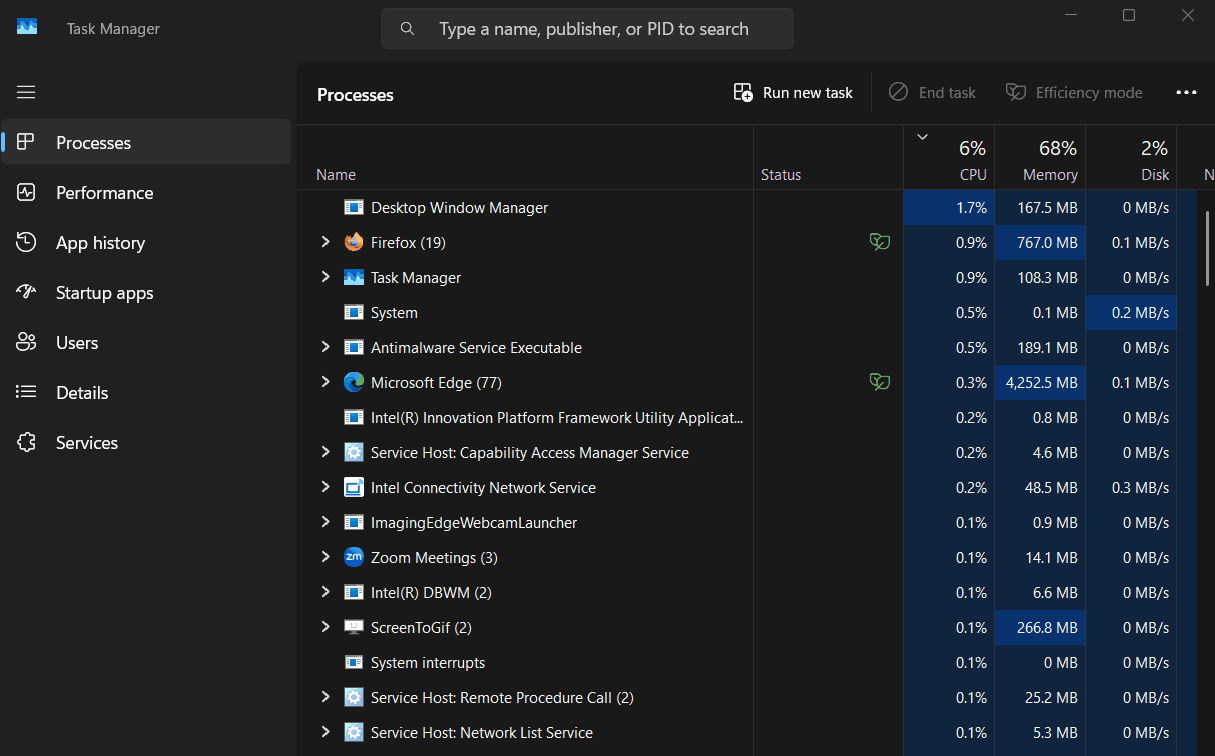The height and width of the screenshot is (756, 1215).
Task: Expand Service Host: Network List Service
Action: (x=325, y=732)
